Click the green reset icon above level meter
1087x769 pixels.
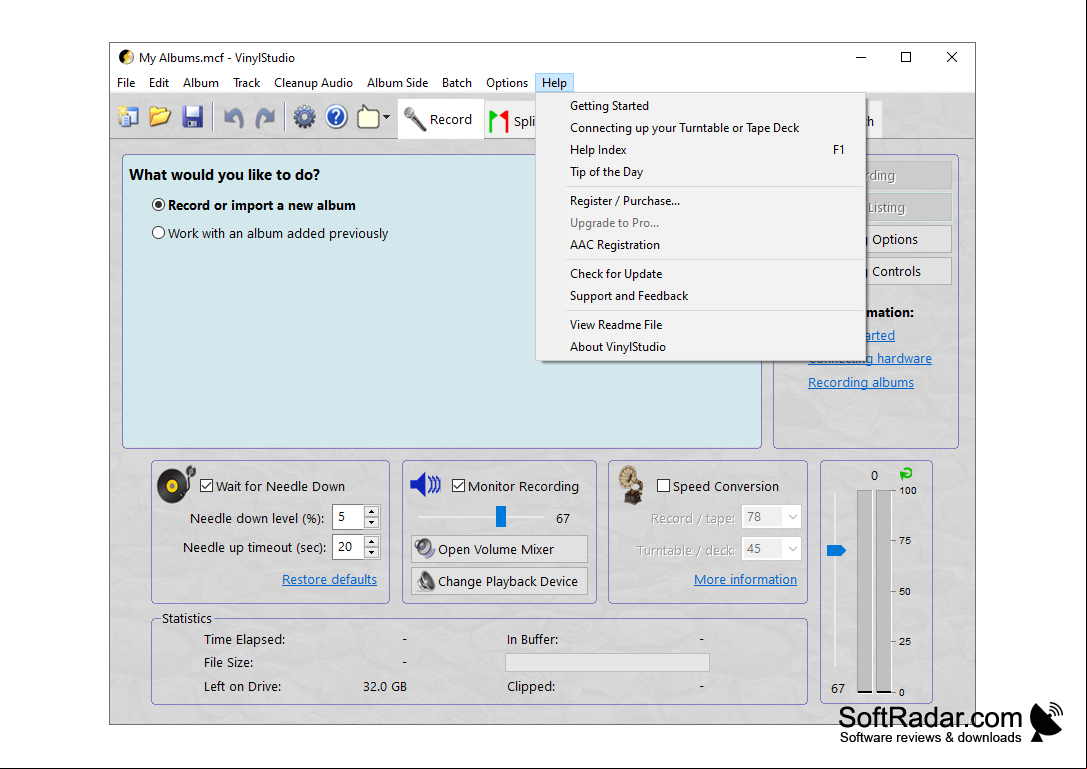tap(905, 474)
